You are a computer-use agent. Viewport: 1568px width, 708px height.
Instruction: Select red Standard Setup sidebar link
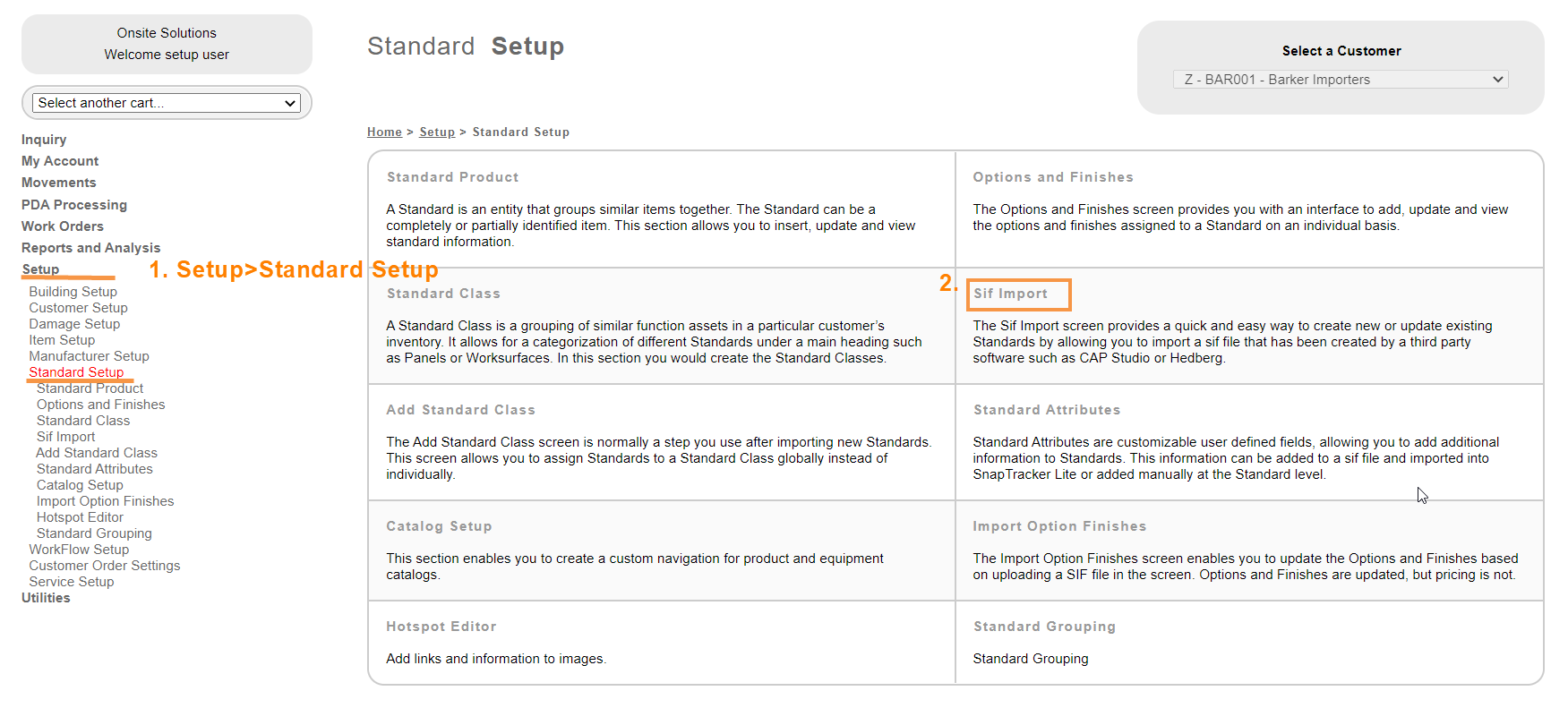coord(76,372)
